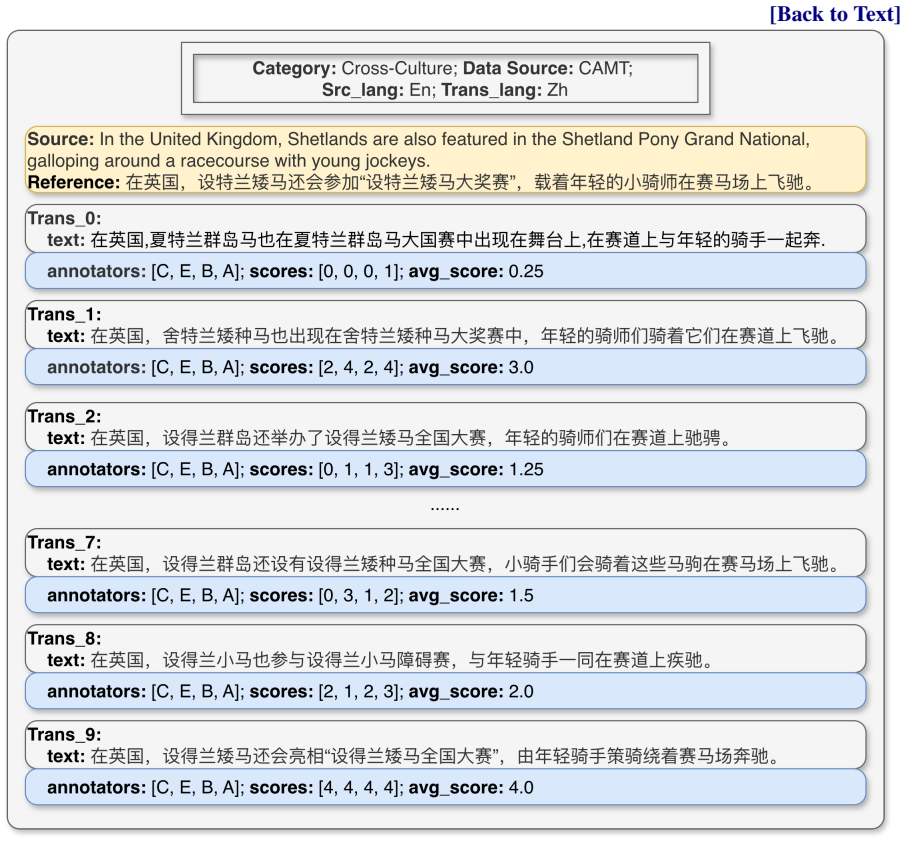Screen dimensions: 906x841
Task: Open the Back to Text link
Action: click(835, 14)
